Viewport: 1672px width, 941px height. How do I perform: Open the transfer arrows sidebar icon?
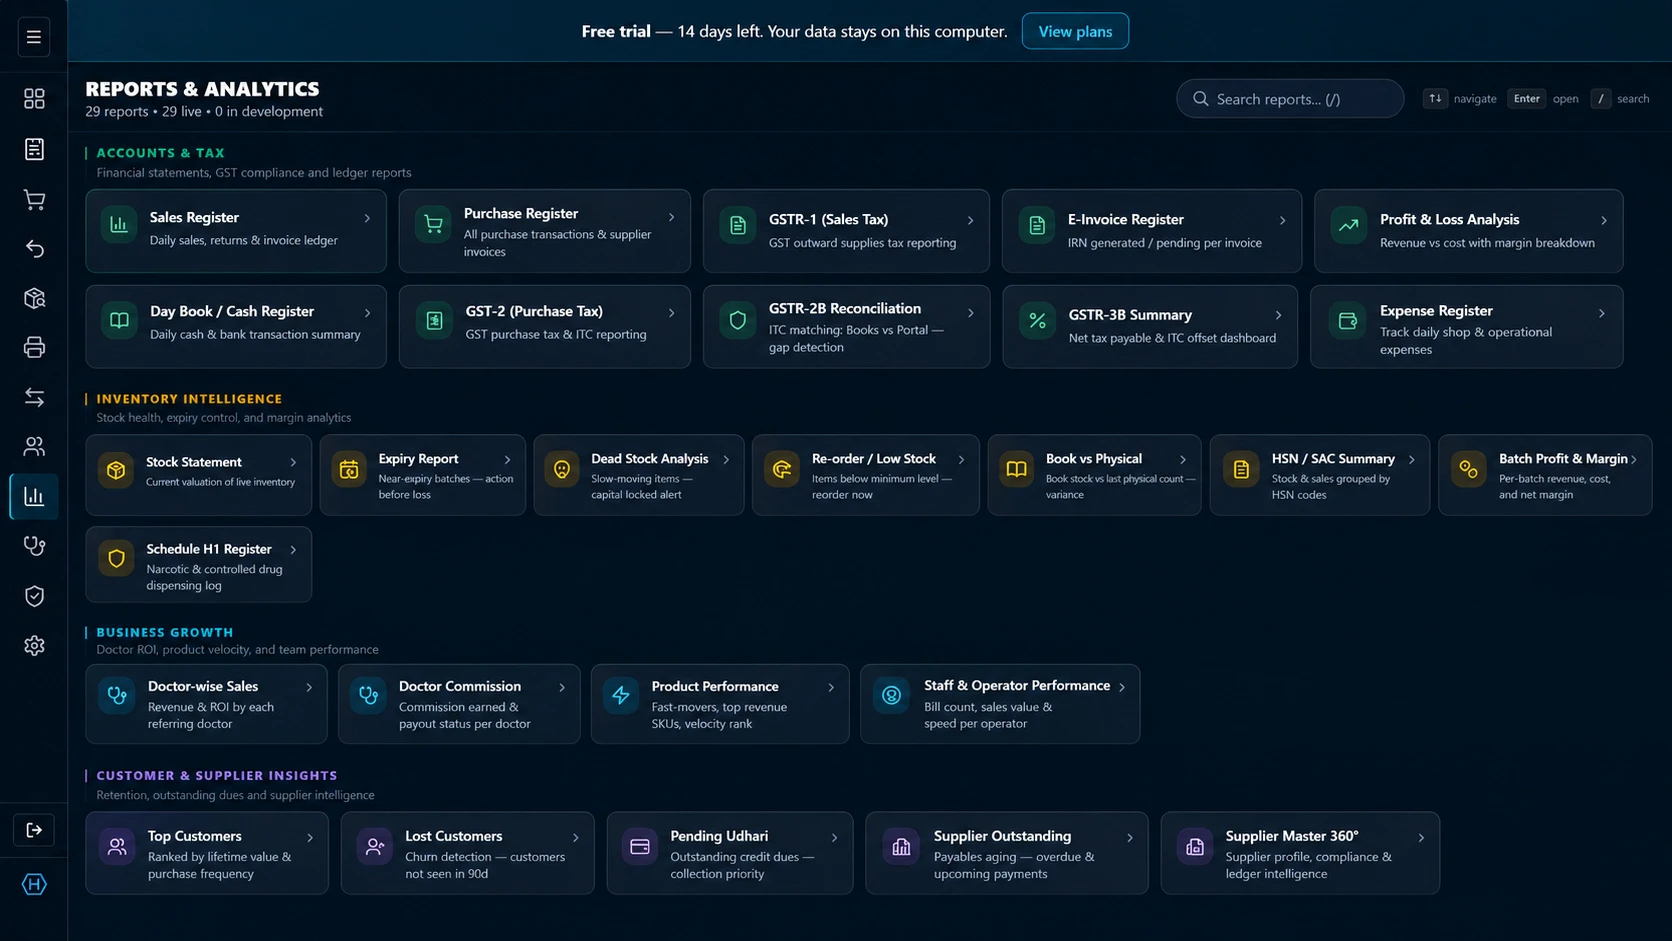tap(34, 397)
